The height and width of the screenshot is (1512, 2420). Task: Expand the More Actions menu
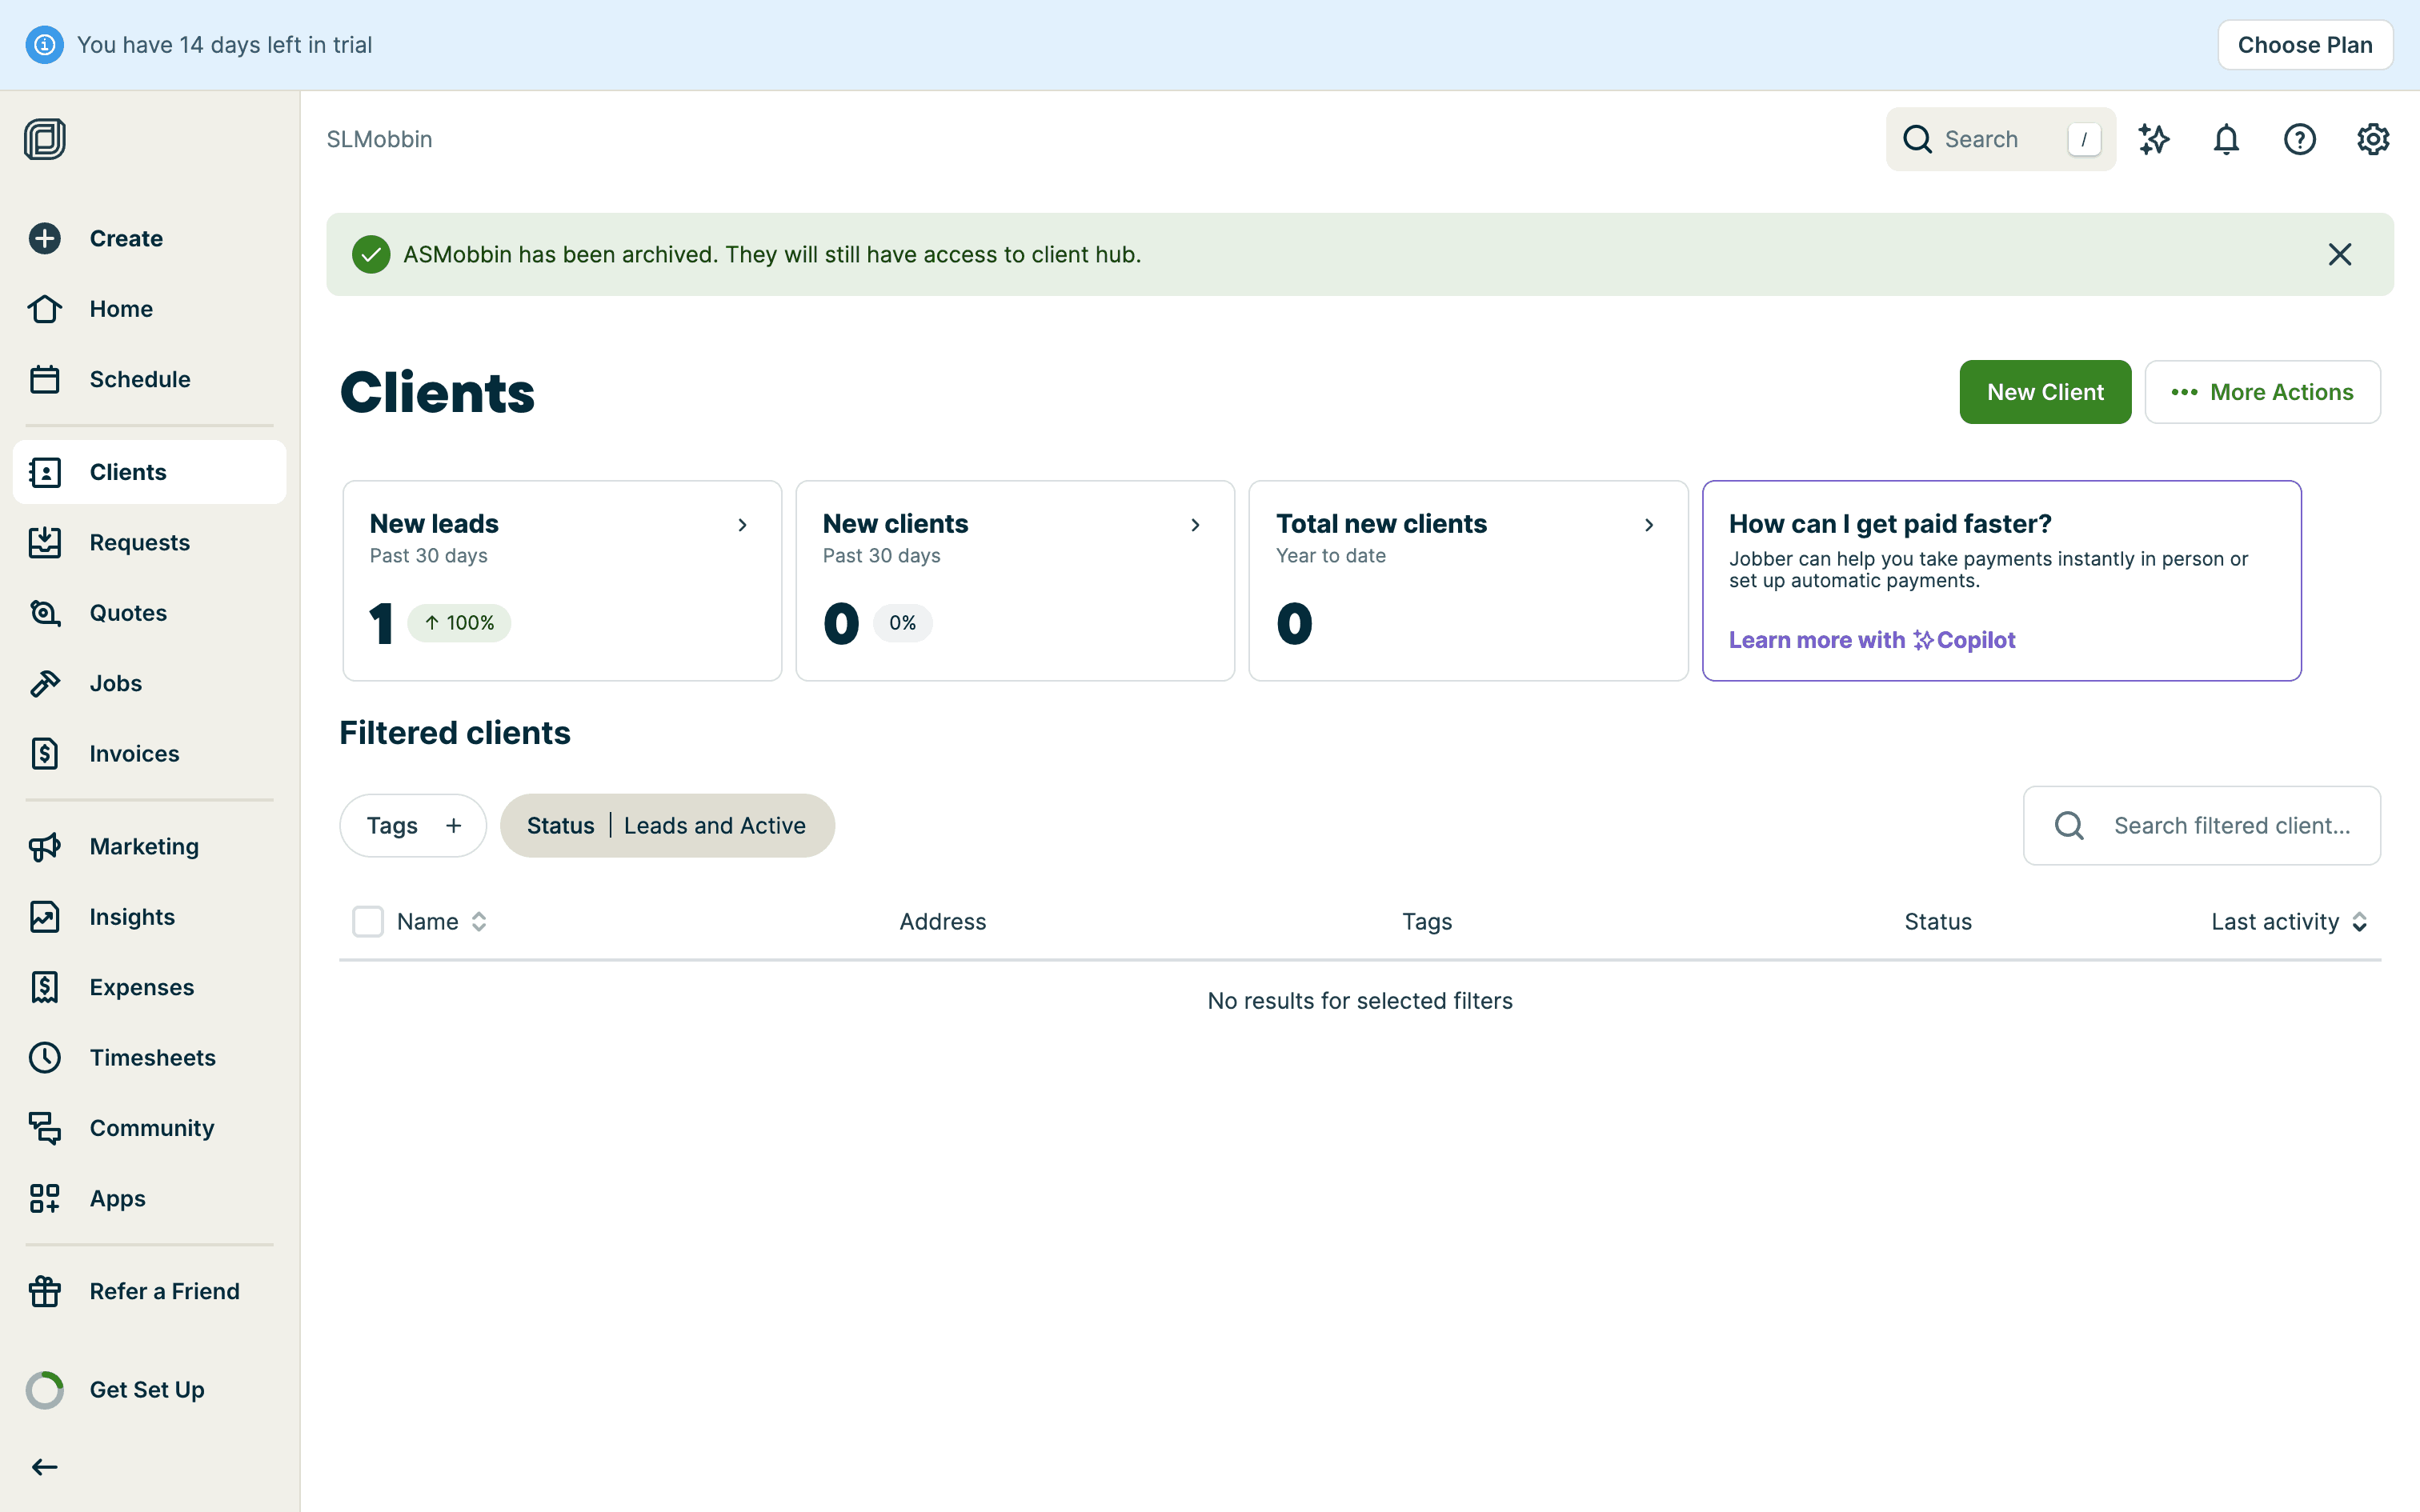[x=2262, y=392]
